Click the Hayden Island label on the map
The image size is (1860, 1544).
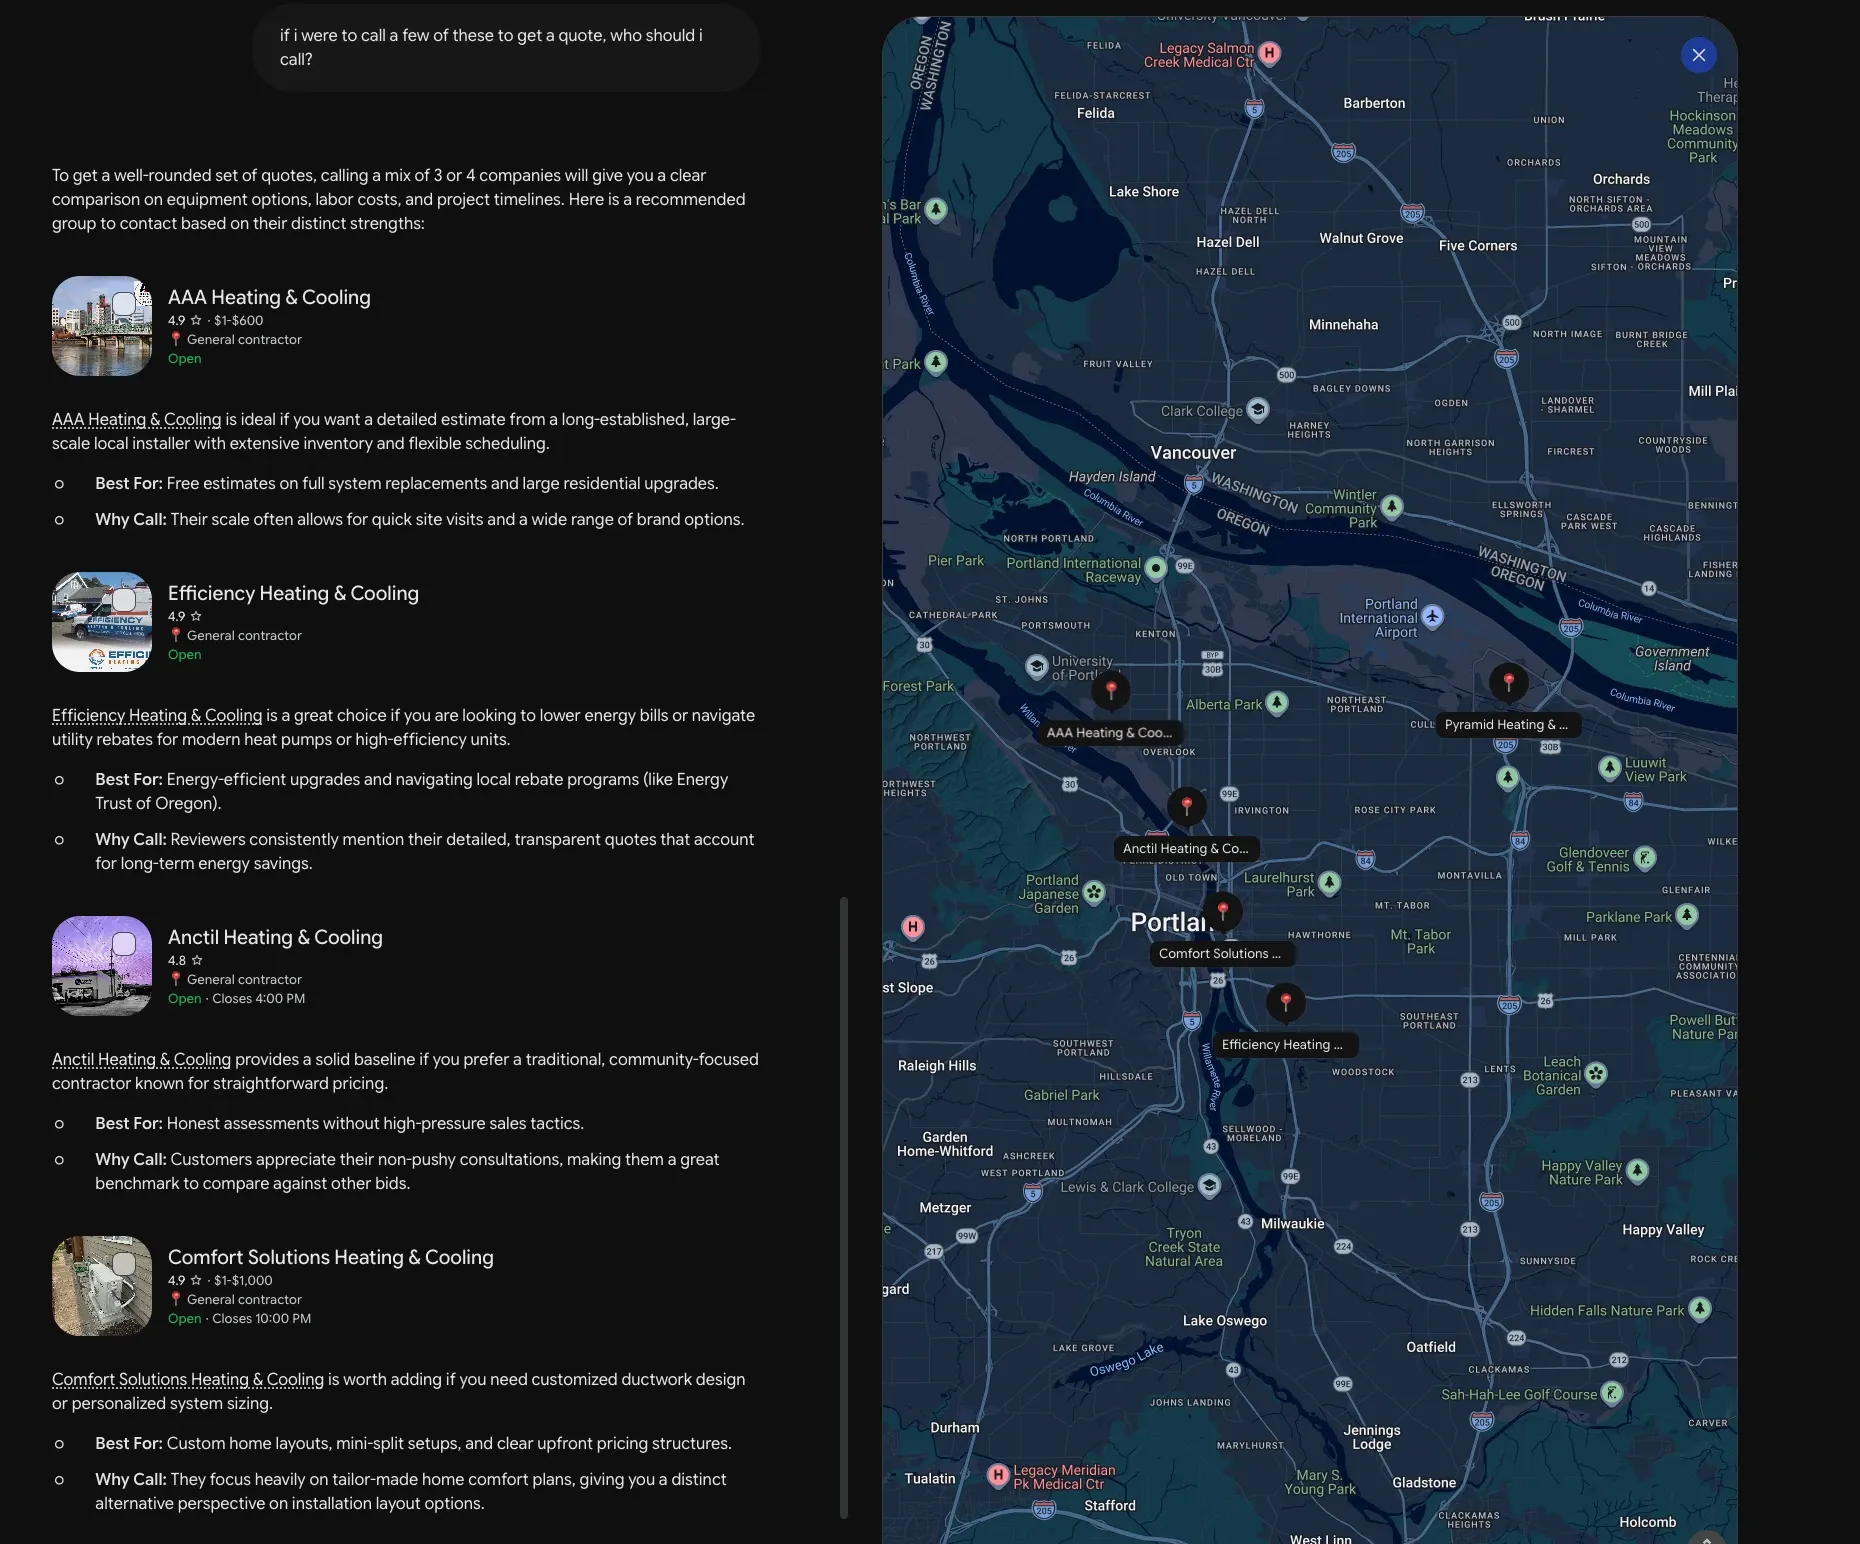(1112, 476)
